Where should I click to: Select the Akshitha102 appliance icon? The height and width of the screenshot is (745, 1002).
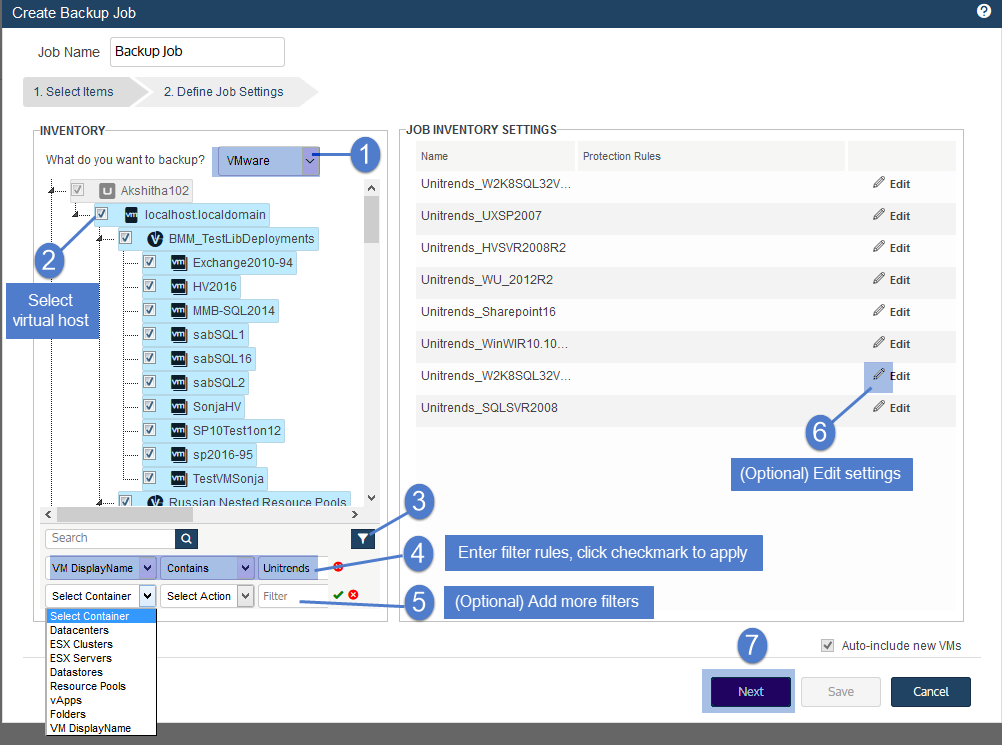tap(107, 190)
